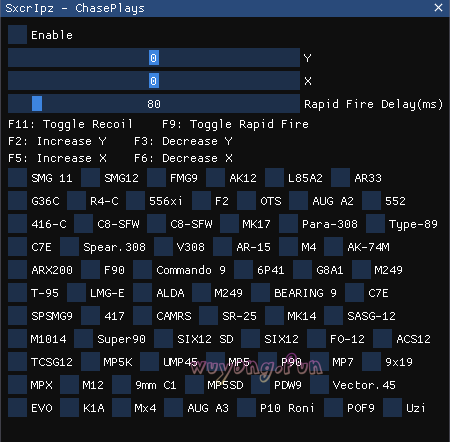Check the ACS12 option

(382, 339)
